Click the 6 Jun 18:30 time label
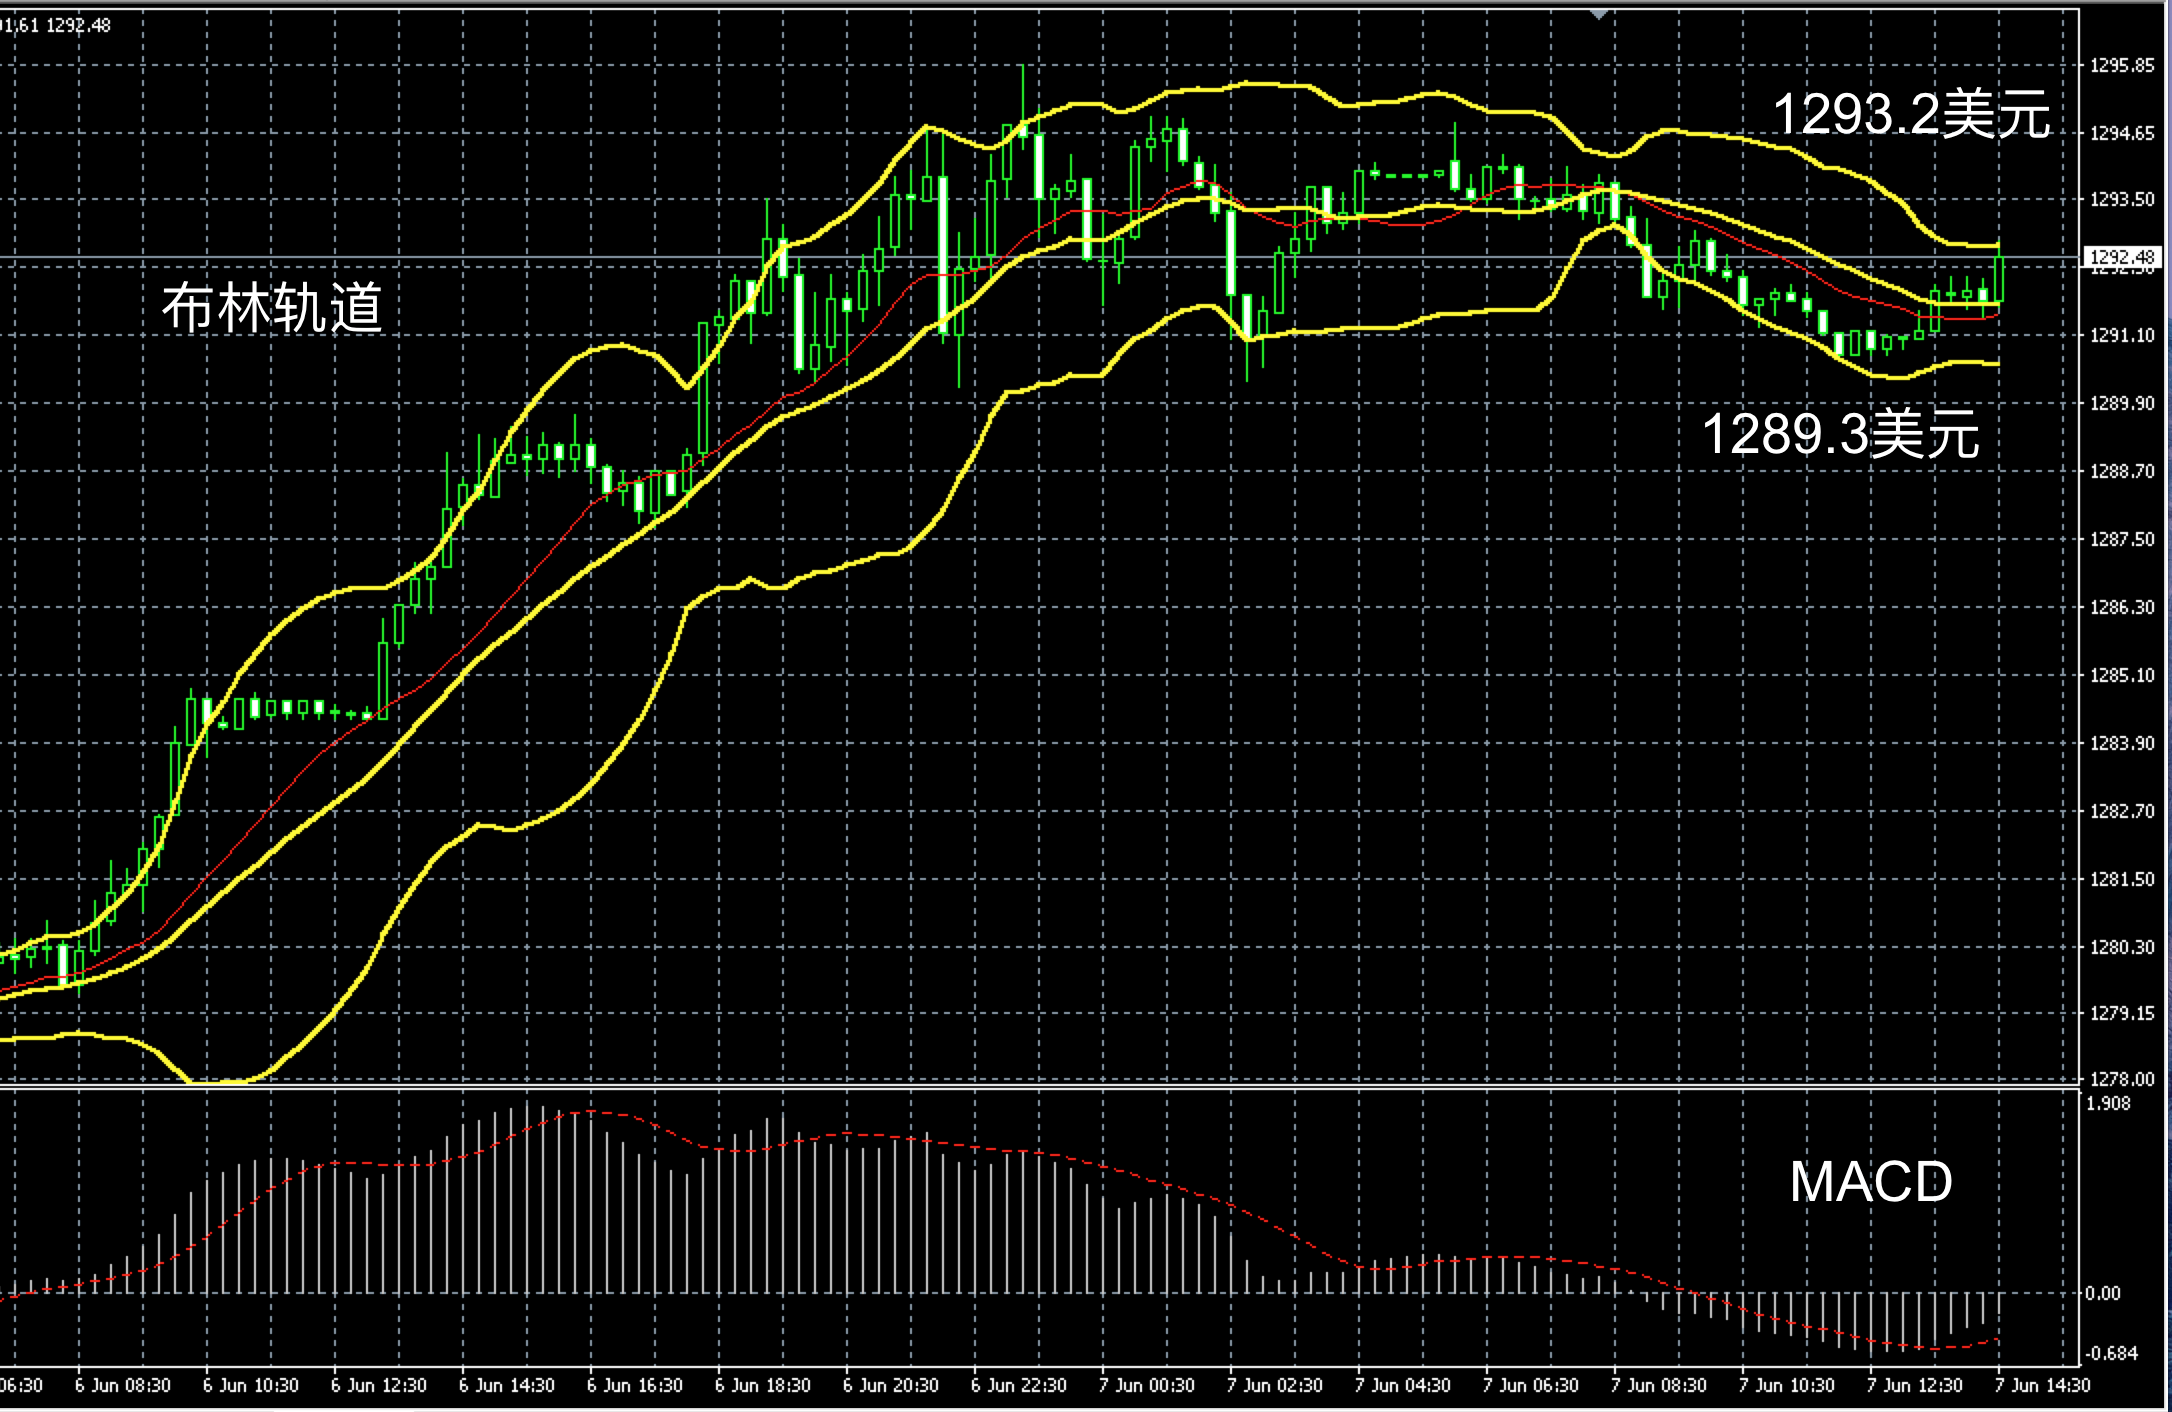Image resolution: width=2172 pixels, height=1412 pixels. click(x=762, y=1385)
